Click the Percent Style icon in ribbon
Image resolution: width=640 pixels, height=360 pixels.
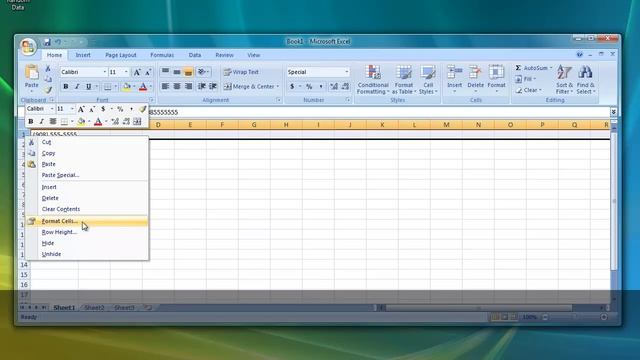[309, 87]
